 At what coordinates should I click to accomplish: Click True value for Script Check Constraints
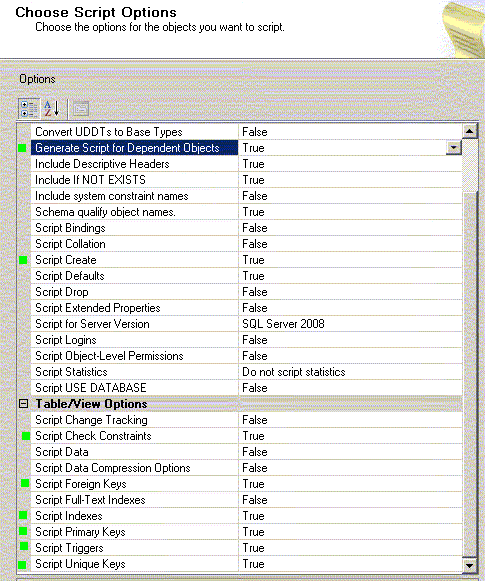click(253, 436)
